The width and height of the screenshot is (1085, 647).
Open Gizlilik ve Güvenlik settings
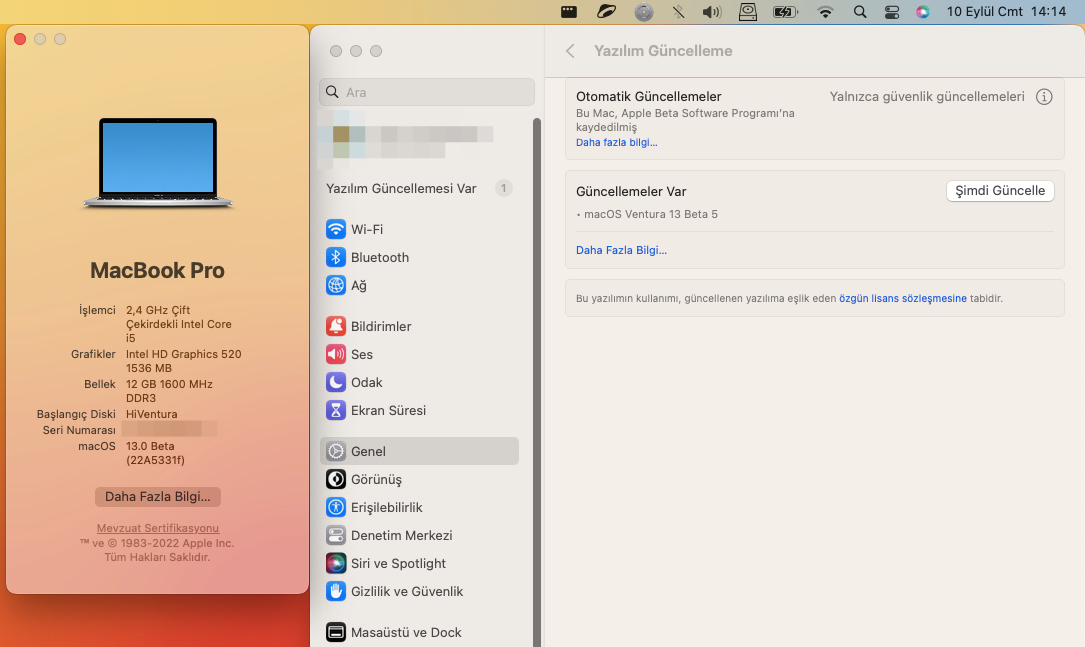[x=406, y=591]
